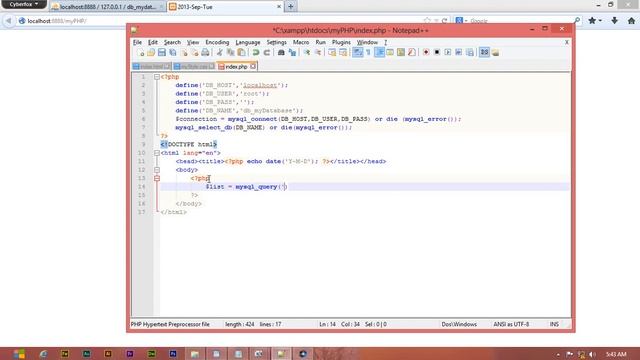Click the Redo toolbar icon

click(x=267, y=53)
